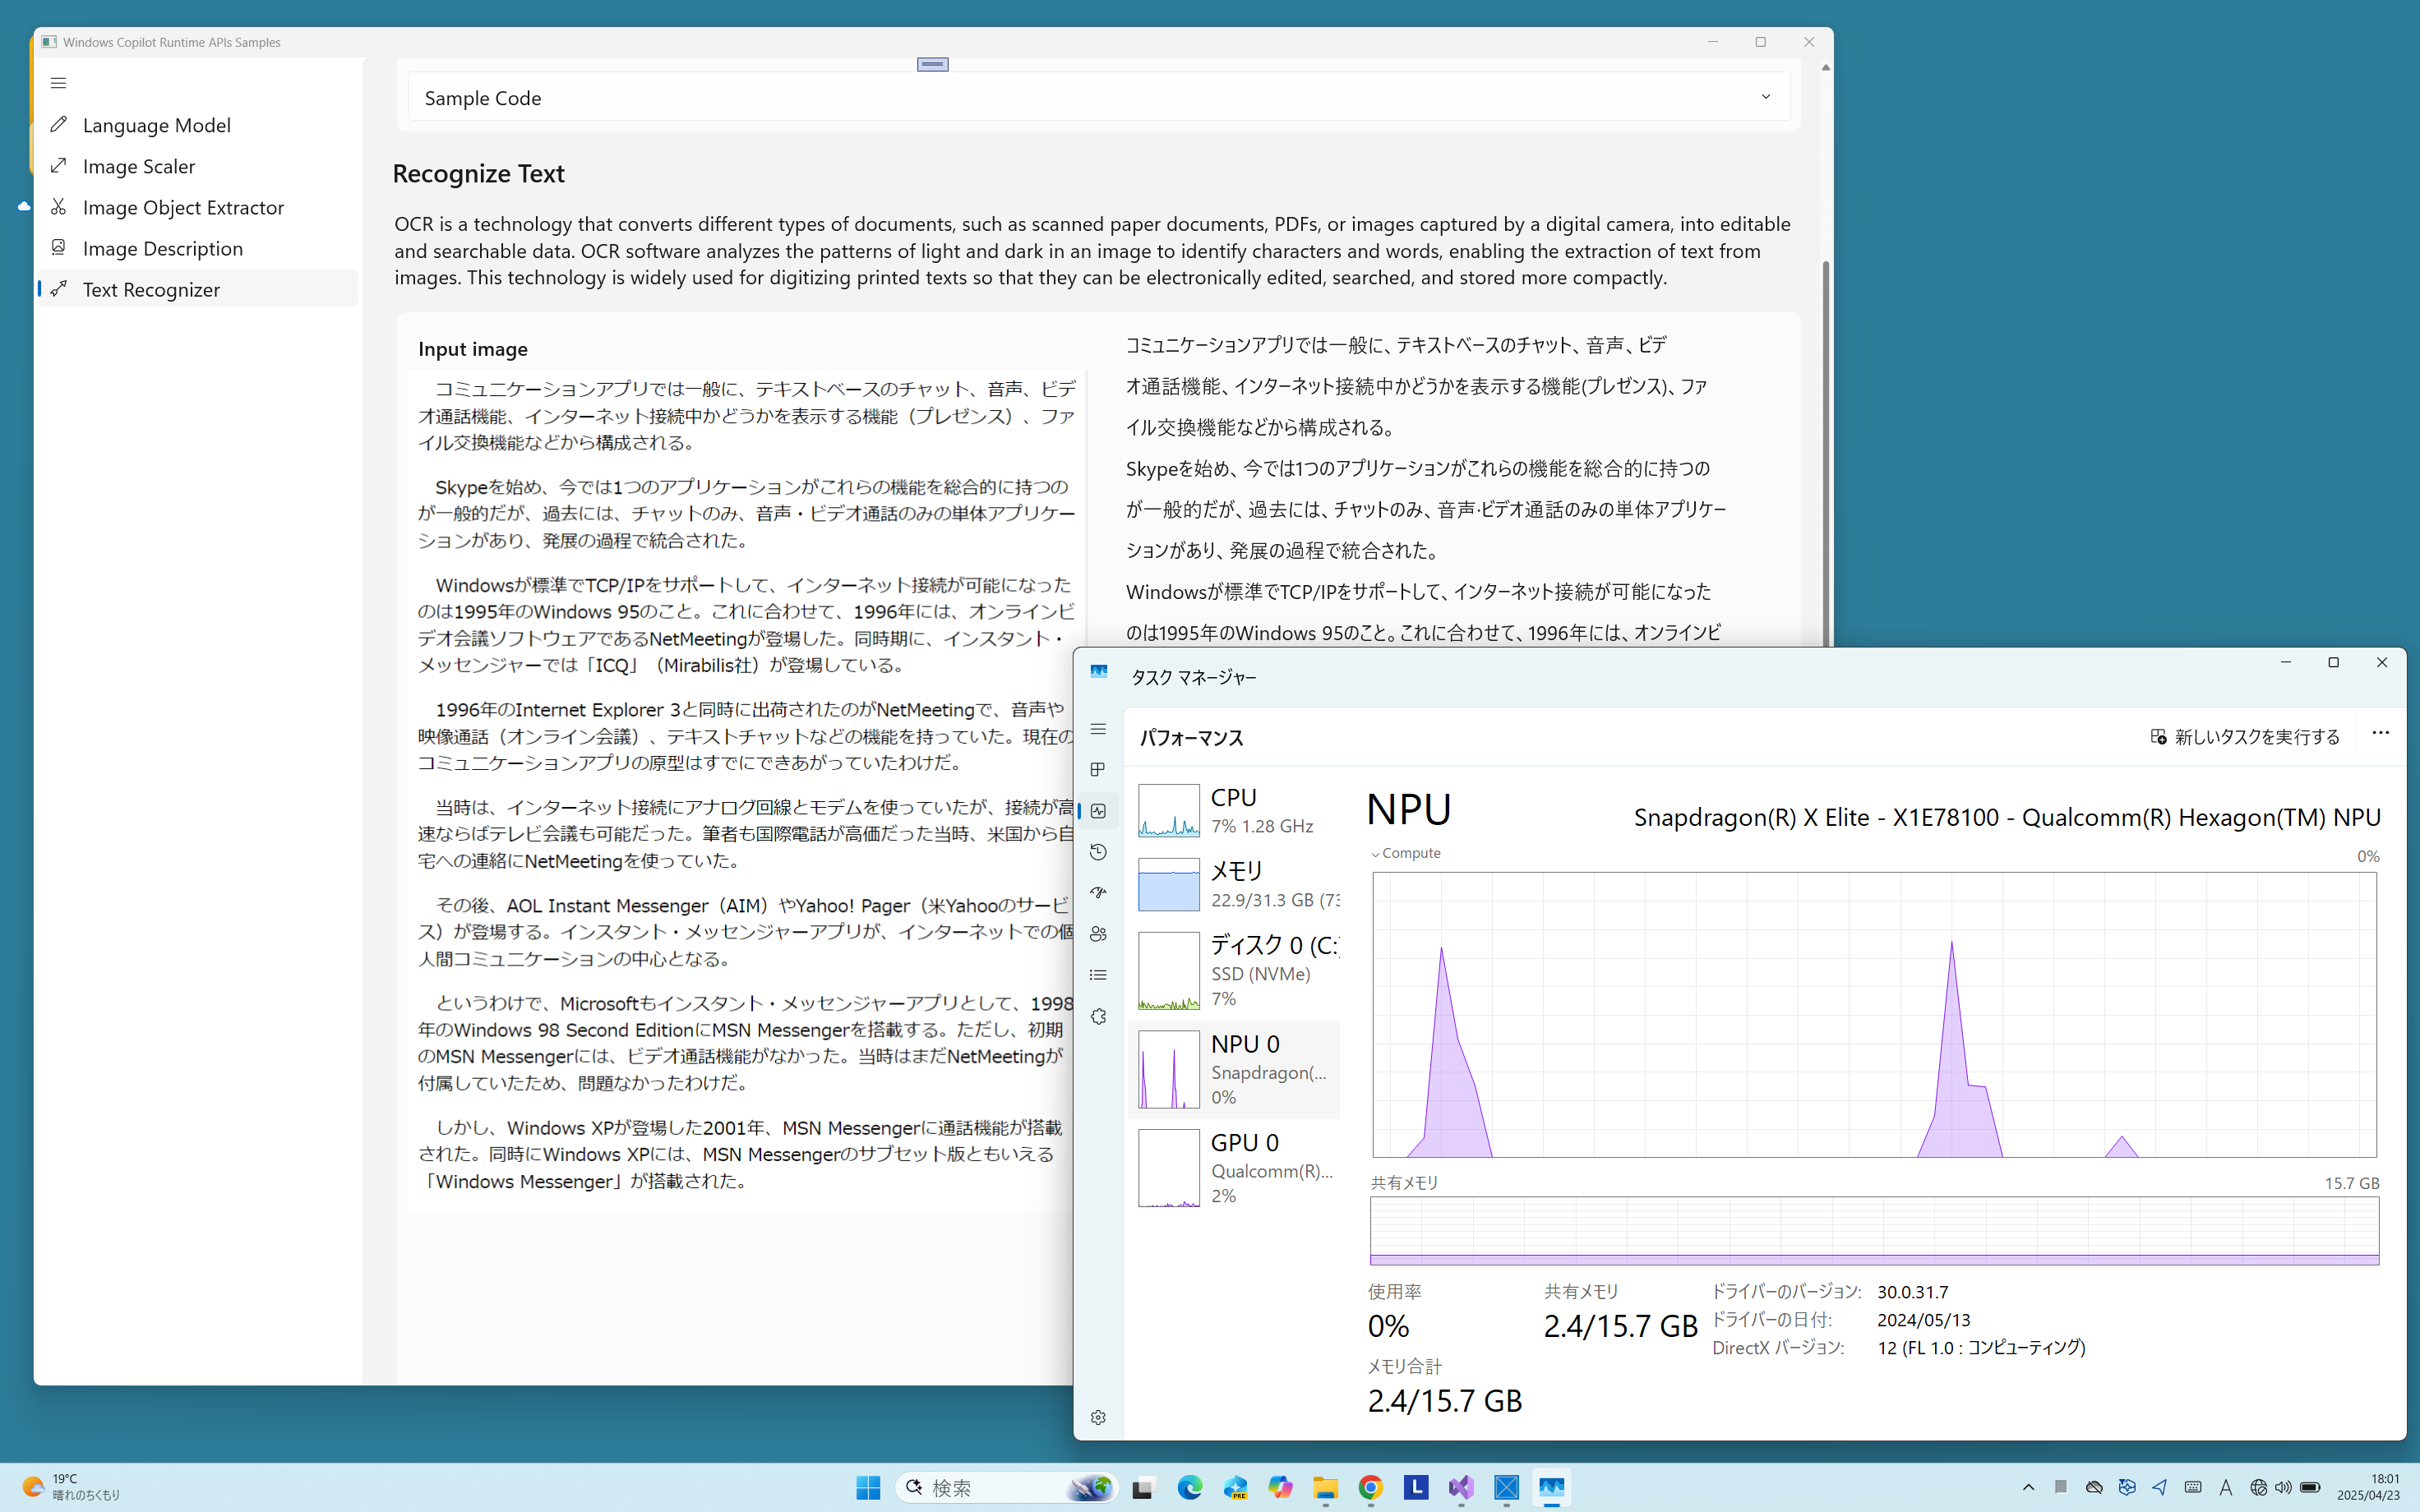Select GPU 0 performance graph thumbnail
Viewport: 2420px width, 1512px height.
coord(1168,1168)
